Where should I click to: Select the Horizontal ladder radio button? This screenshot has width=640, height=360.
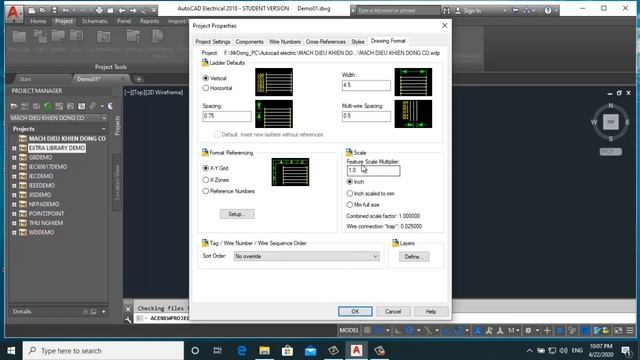pos(206,88)
